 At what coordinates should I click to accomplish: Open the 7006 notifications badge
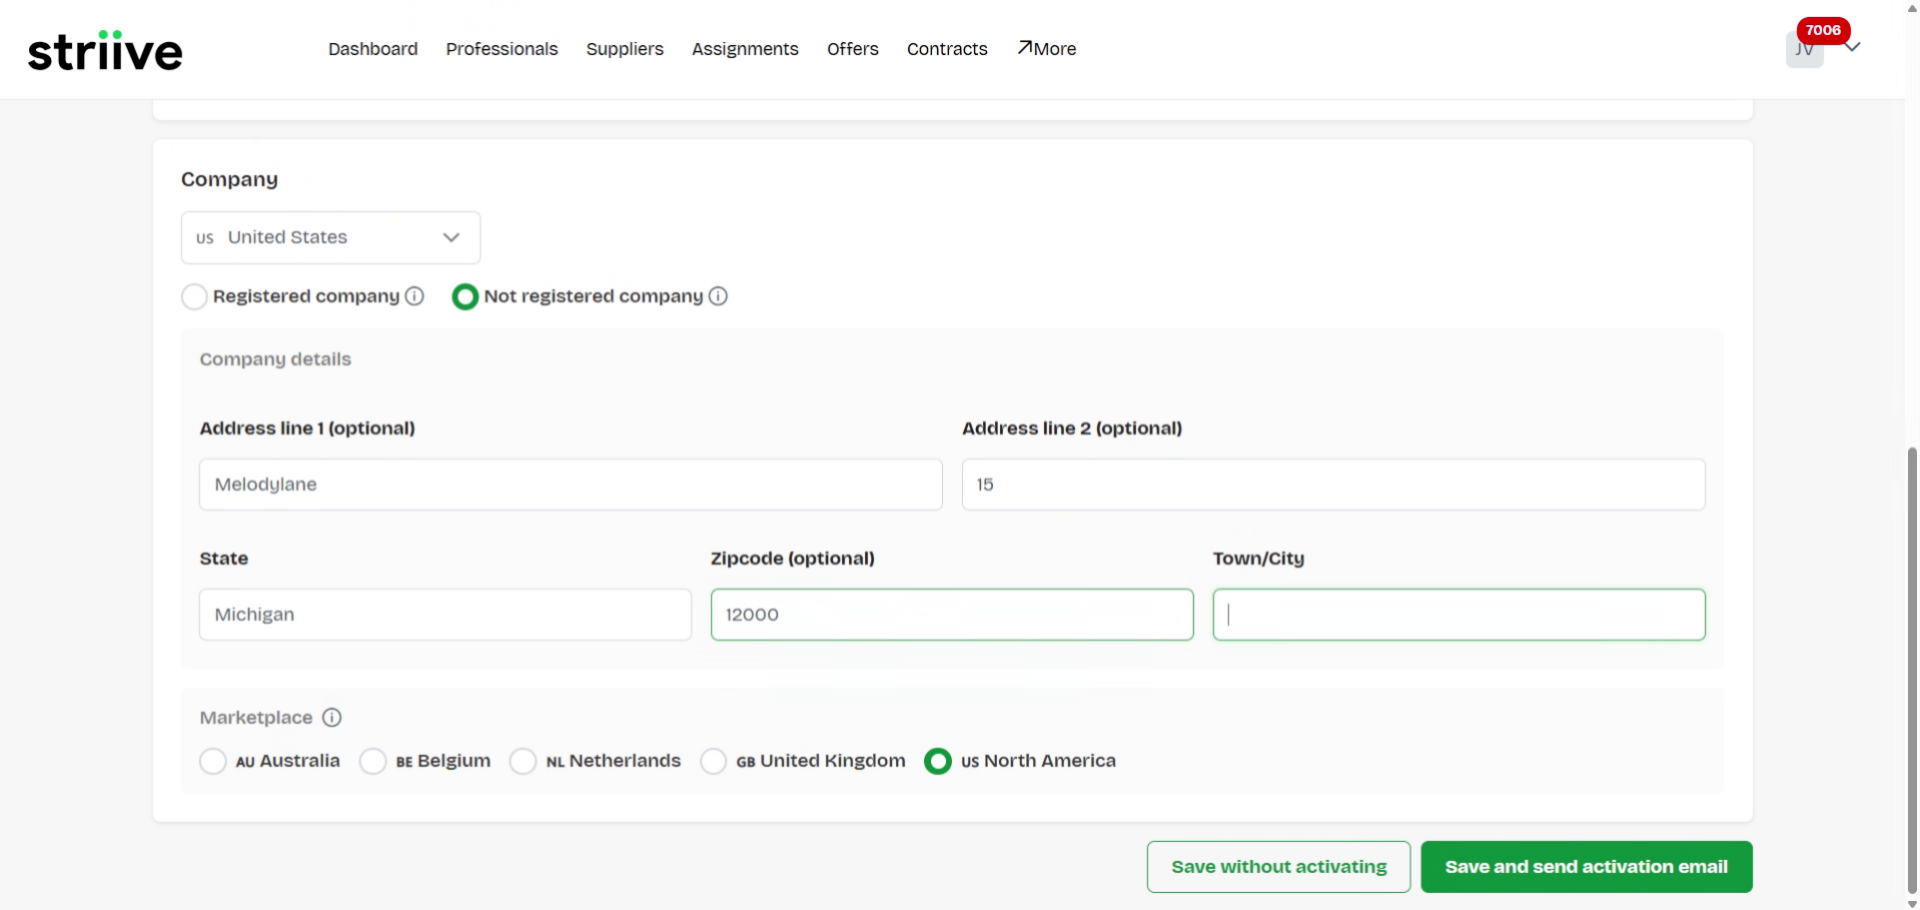1822,30
